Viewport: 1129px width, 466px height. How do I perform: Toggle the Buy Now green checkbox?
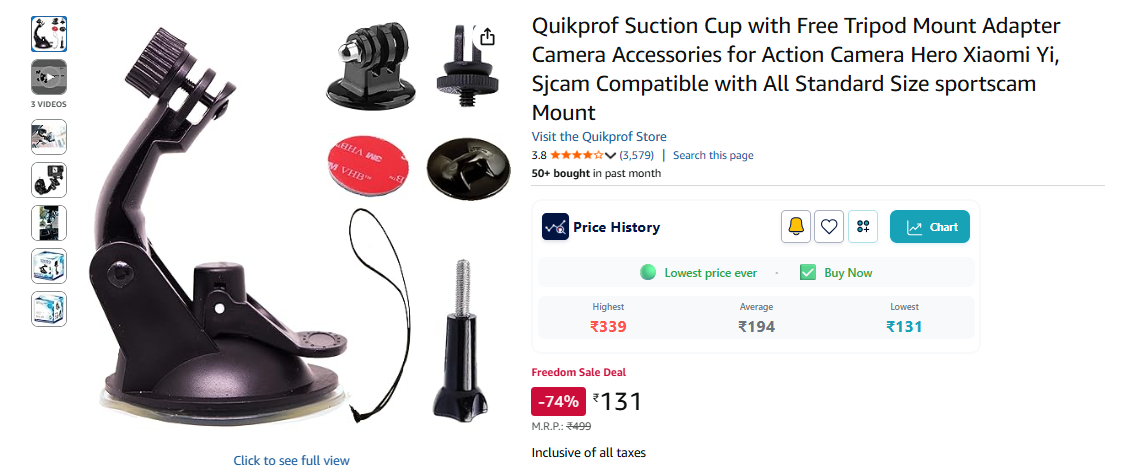tap(808, 273)
